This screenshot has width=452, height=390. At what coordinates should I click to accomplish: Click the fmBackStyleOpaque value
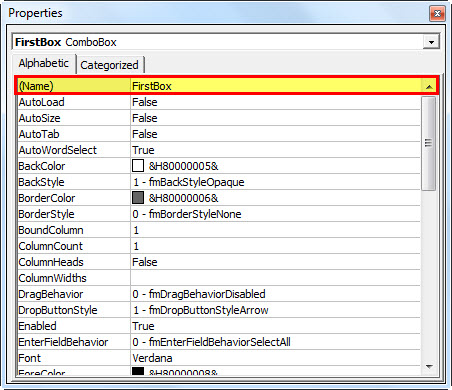189,182
